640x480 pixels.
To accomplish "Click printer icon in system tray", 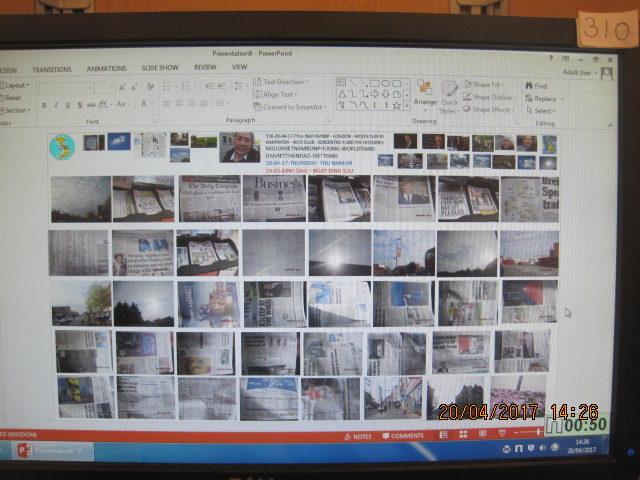I will 507,449.
